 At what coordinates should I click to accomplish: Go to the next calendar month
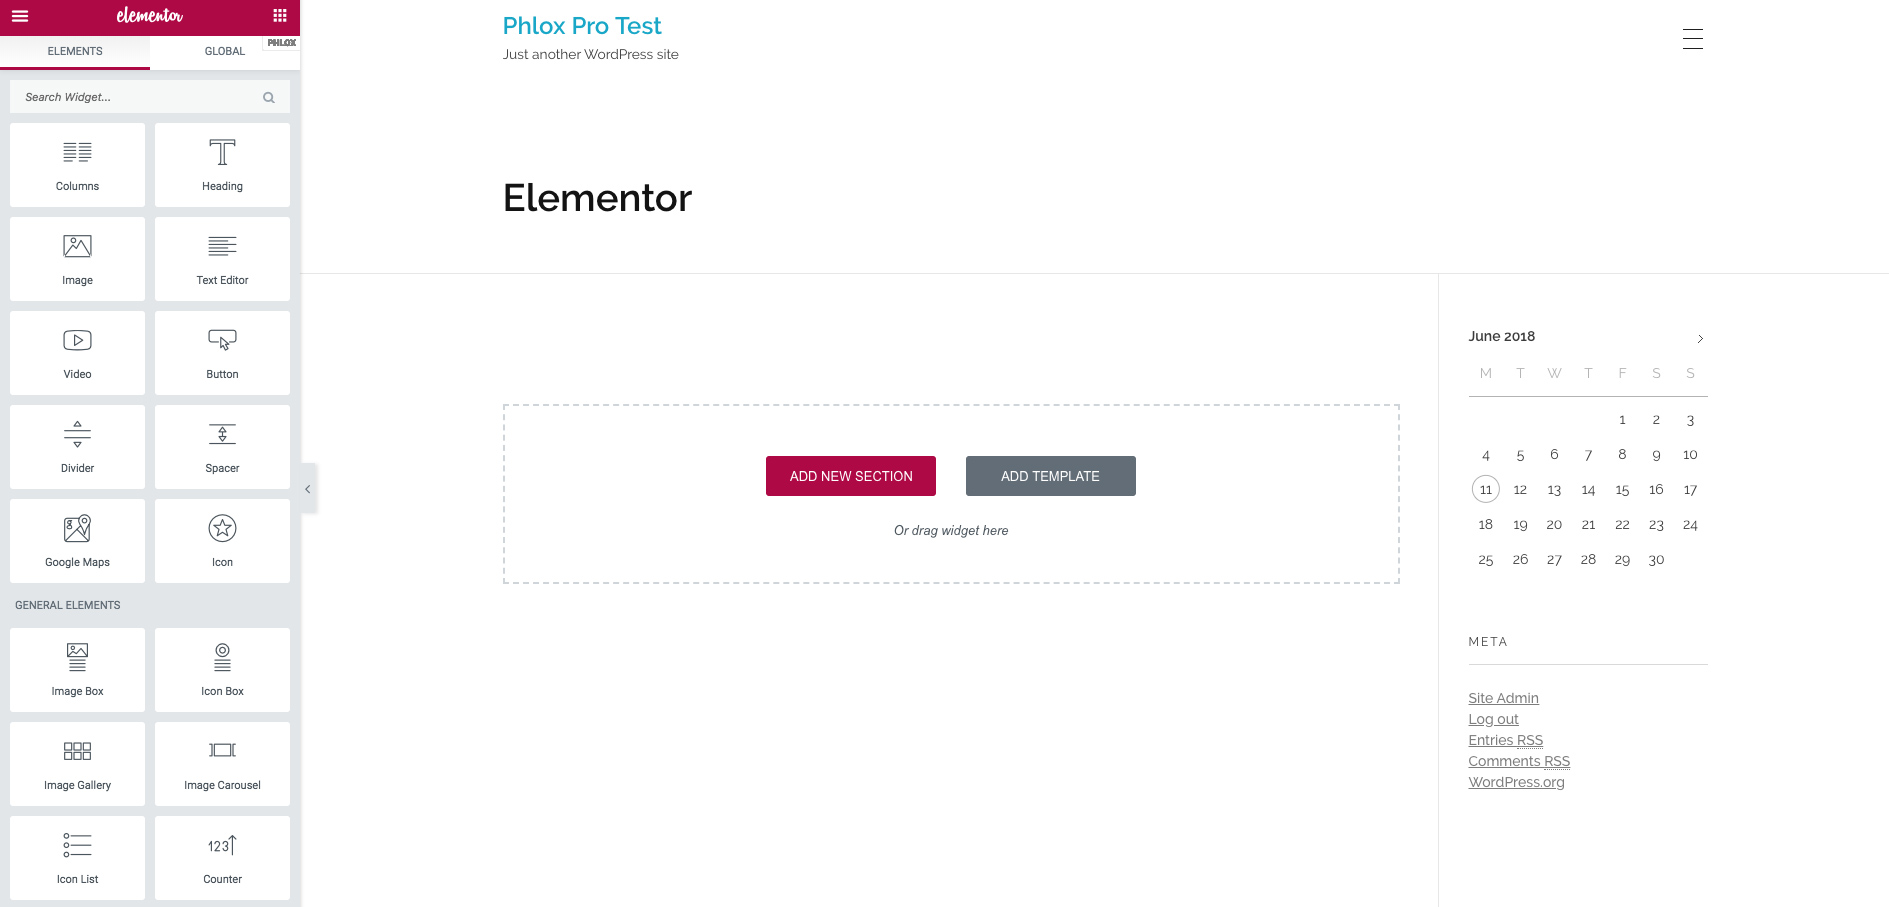pyautogui.click(x=1700, y=339)
